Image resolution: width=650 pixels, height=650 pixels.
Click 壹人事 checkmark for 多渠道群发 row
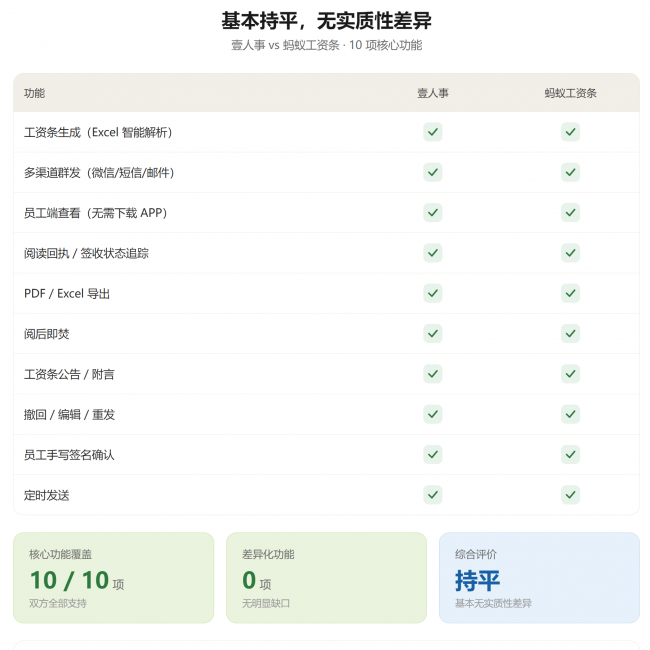pos(432,172)
